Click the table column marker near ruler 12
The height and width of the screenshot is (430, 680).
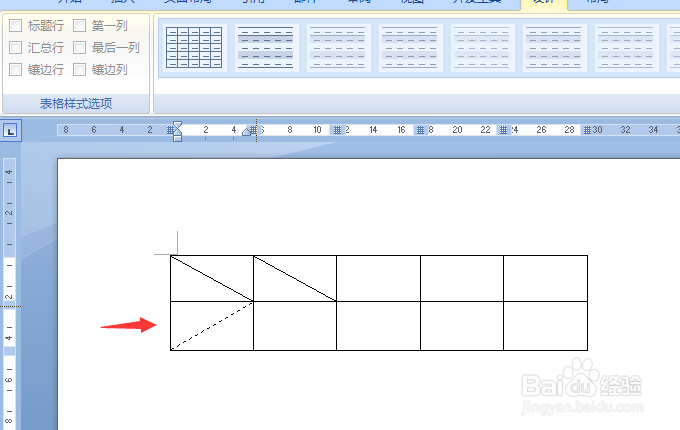coord(337,130)
